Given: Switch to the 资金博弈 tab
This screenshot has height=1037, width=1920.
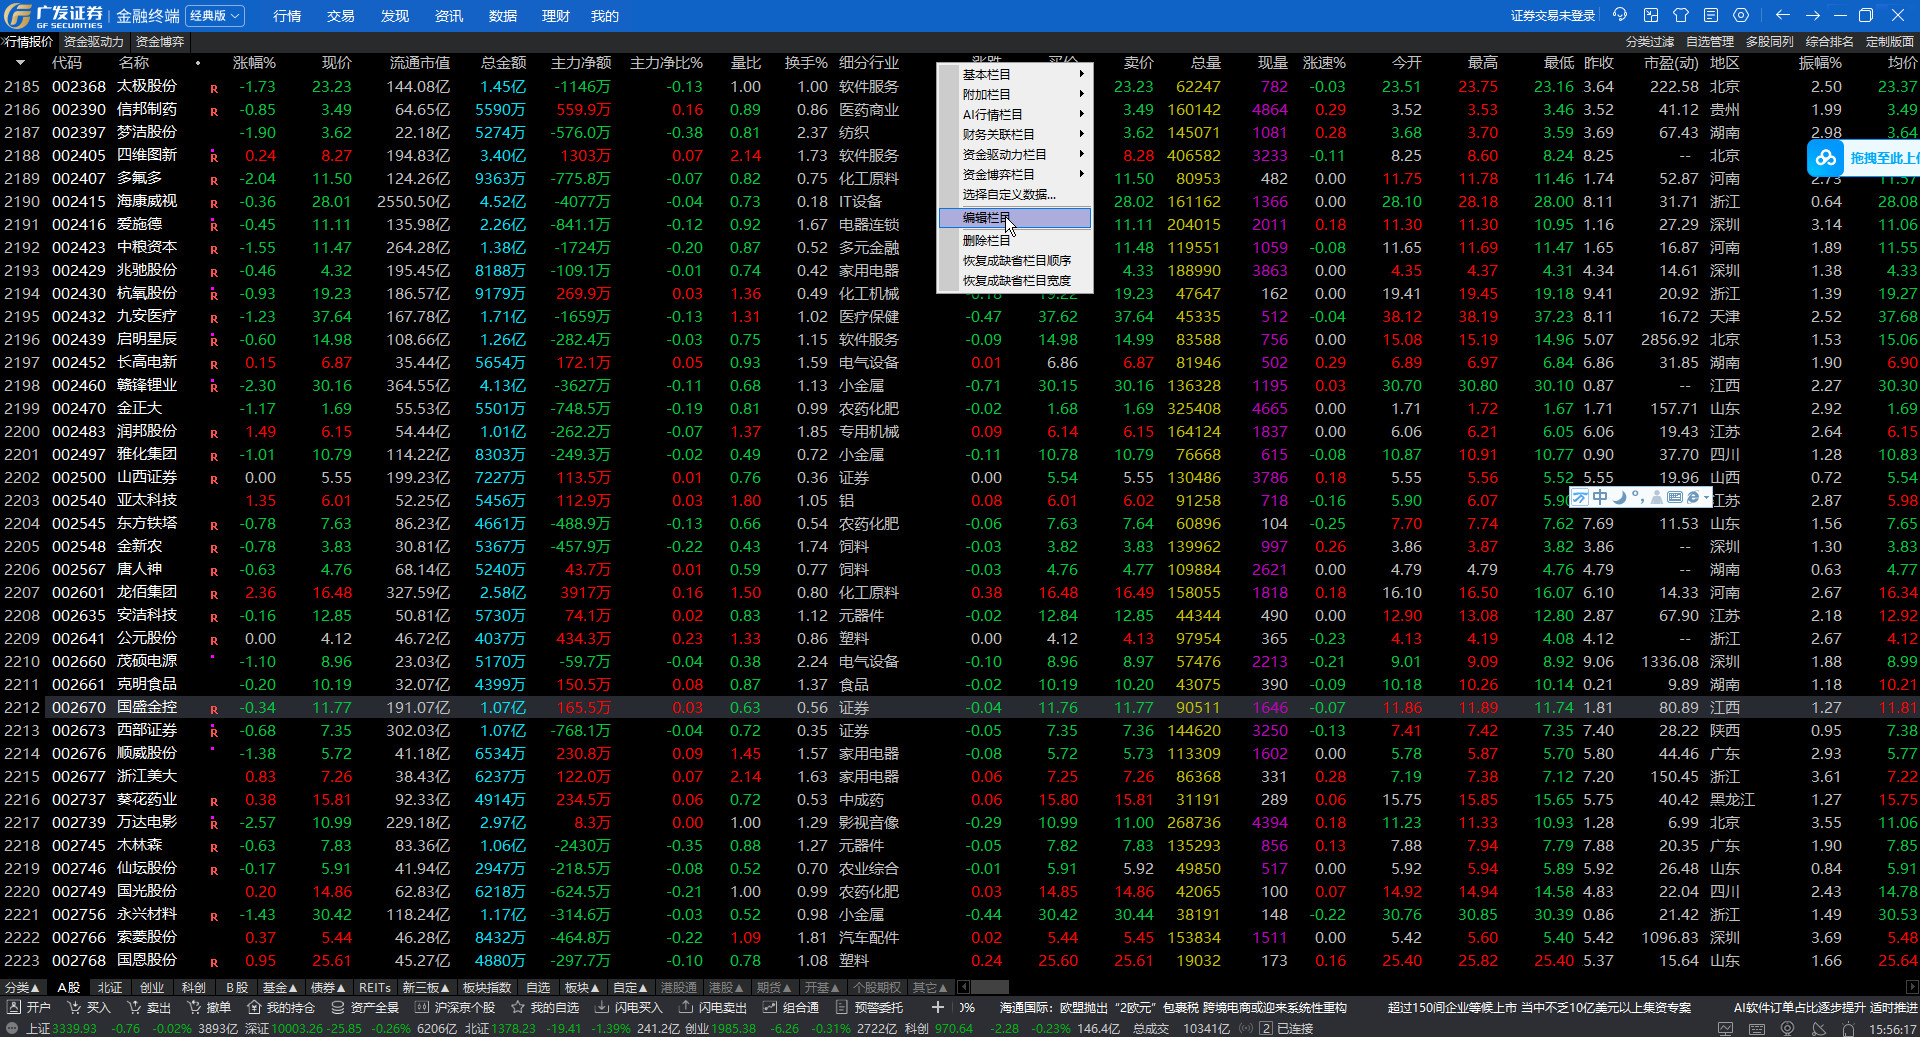Looking at the screenshot, I should coord(160,42).
